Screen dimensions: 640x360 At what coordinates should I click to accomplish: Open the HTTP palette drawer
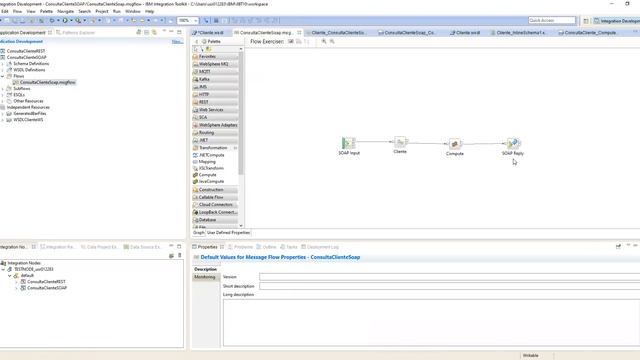click(x=215, y=94)
